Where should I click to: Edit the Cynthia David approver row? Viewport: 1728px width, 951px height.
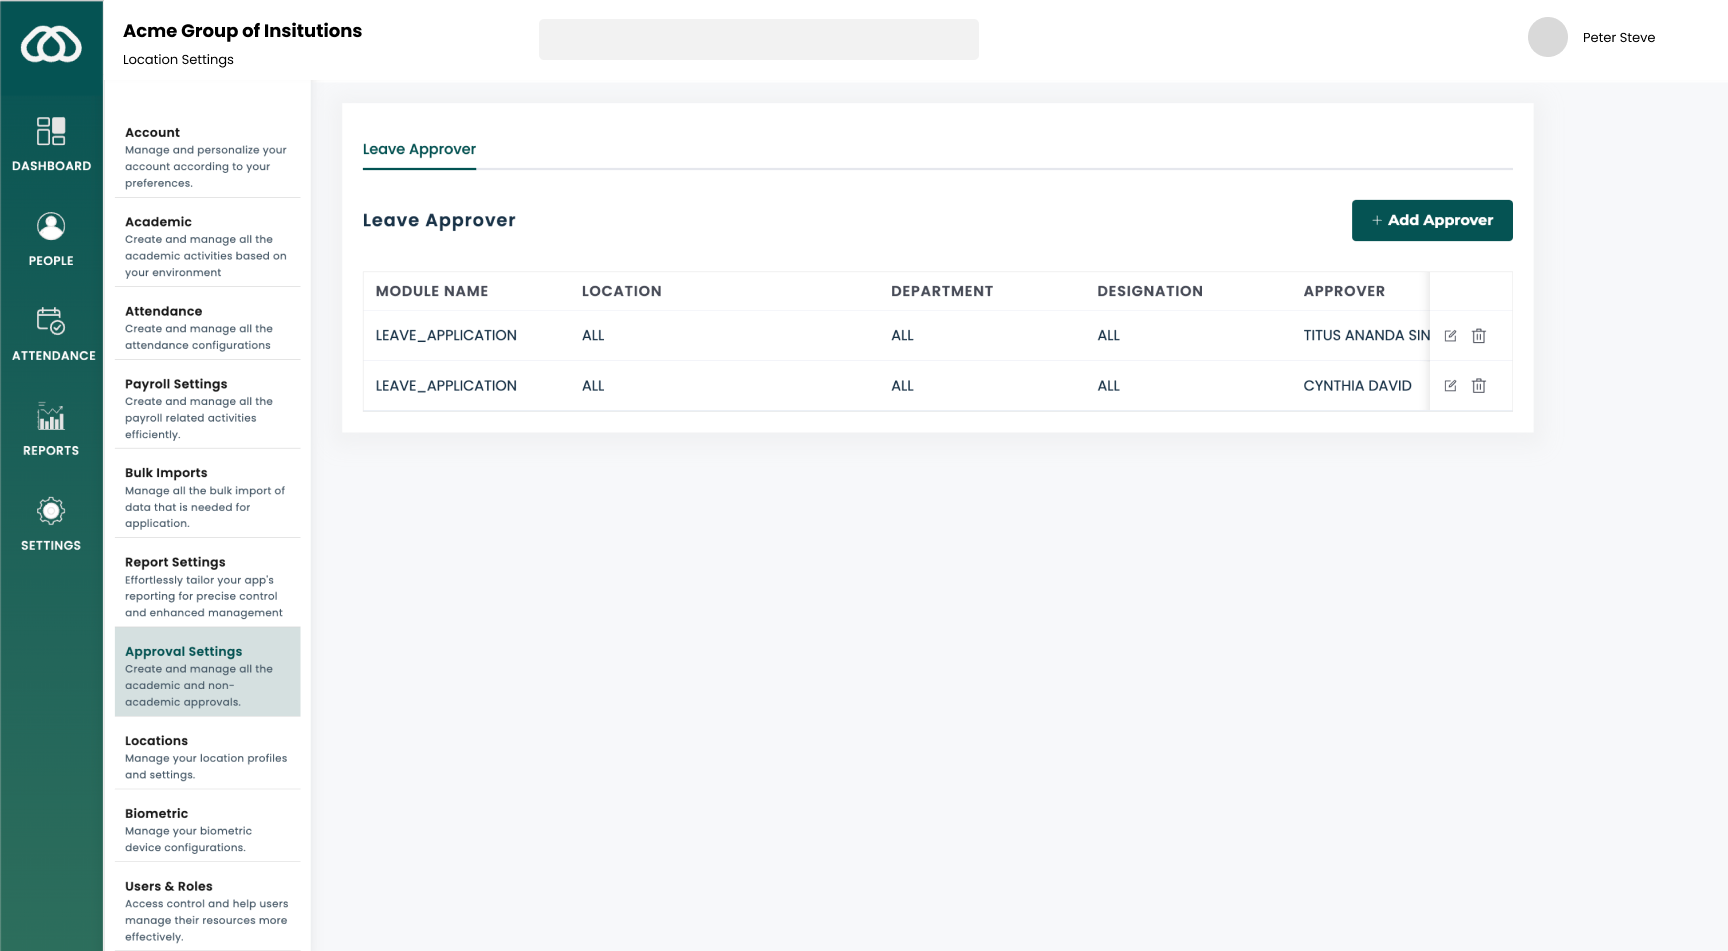[x=1450, y=386]
